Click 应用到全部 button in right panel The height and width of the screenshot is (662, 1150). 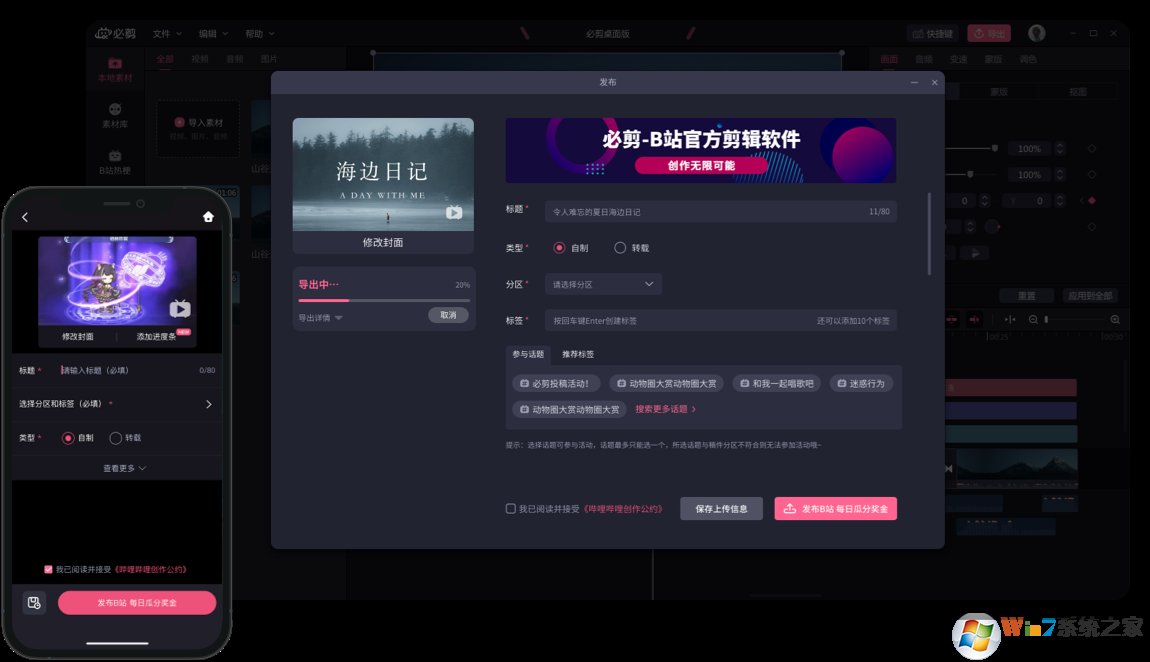pyautogui.click(x=1090, y=296)
